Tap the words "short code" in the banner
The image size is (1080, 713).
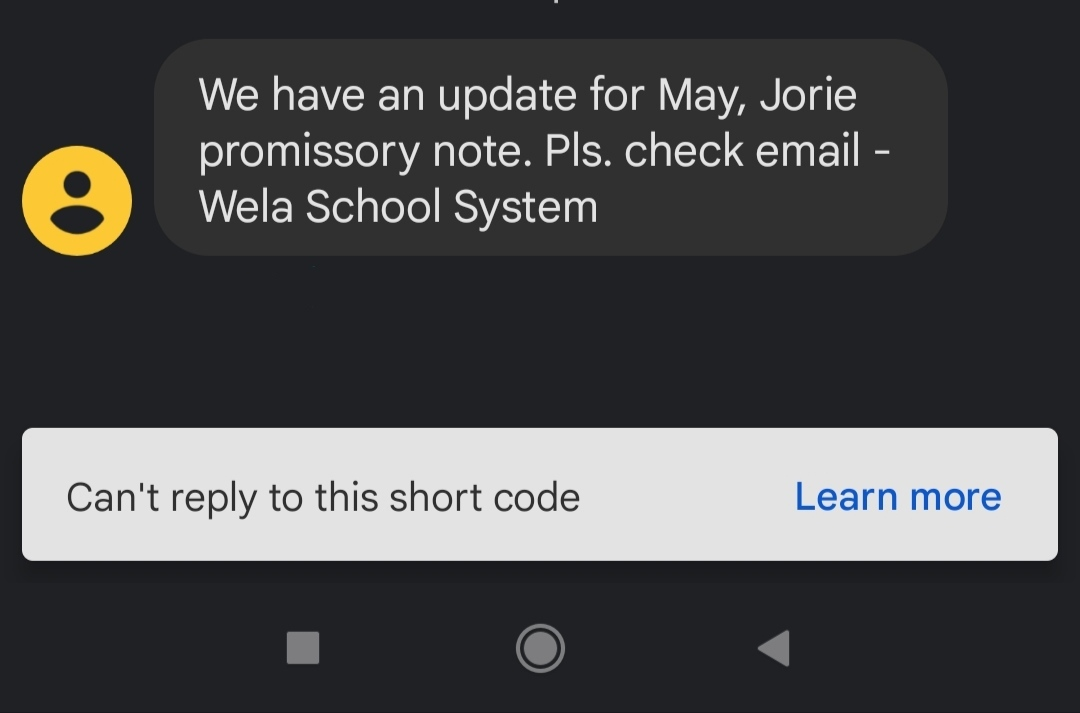485,497
